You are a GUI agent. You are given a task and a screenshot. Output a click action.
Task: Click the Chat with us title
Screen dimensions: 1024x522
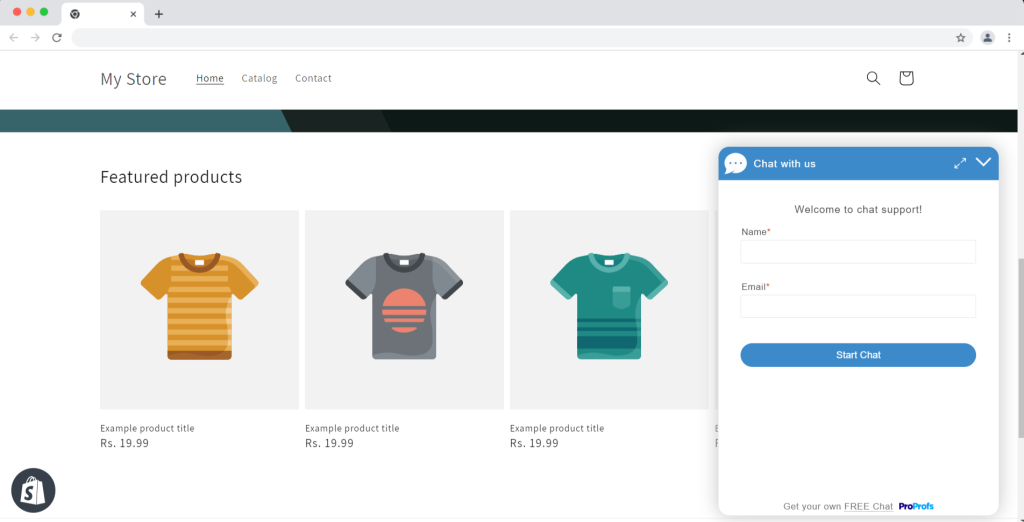coord(784,163)
